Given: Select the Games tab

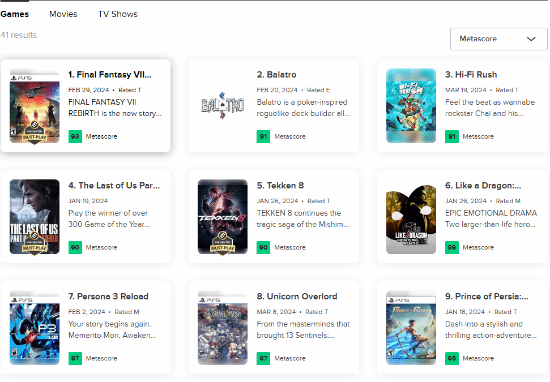Looking at the screenshot, I should [x=14, y=14].
